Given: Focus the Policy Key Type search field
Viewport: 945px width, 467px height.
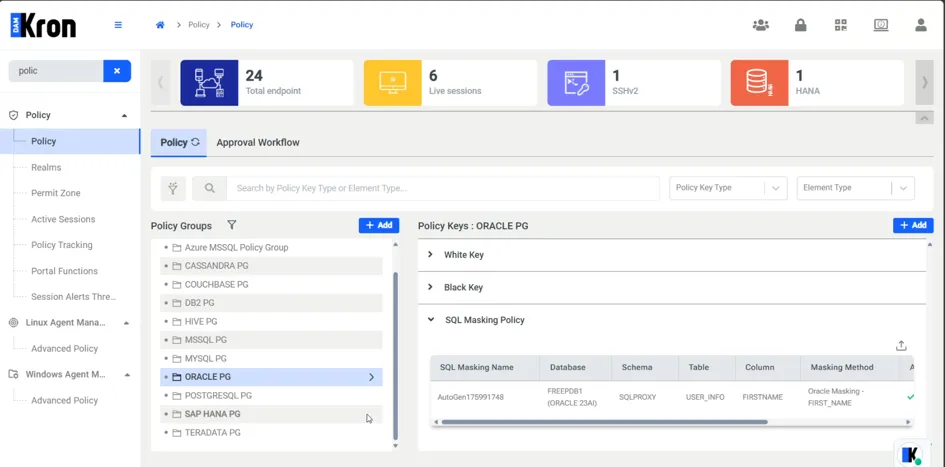Looking at the screenshot, I should tap(443, 188).
